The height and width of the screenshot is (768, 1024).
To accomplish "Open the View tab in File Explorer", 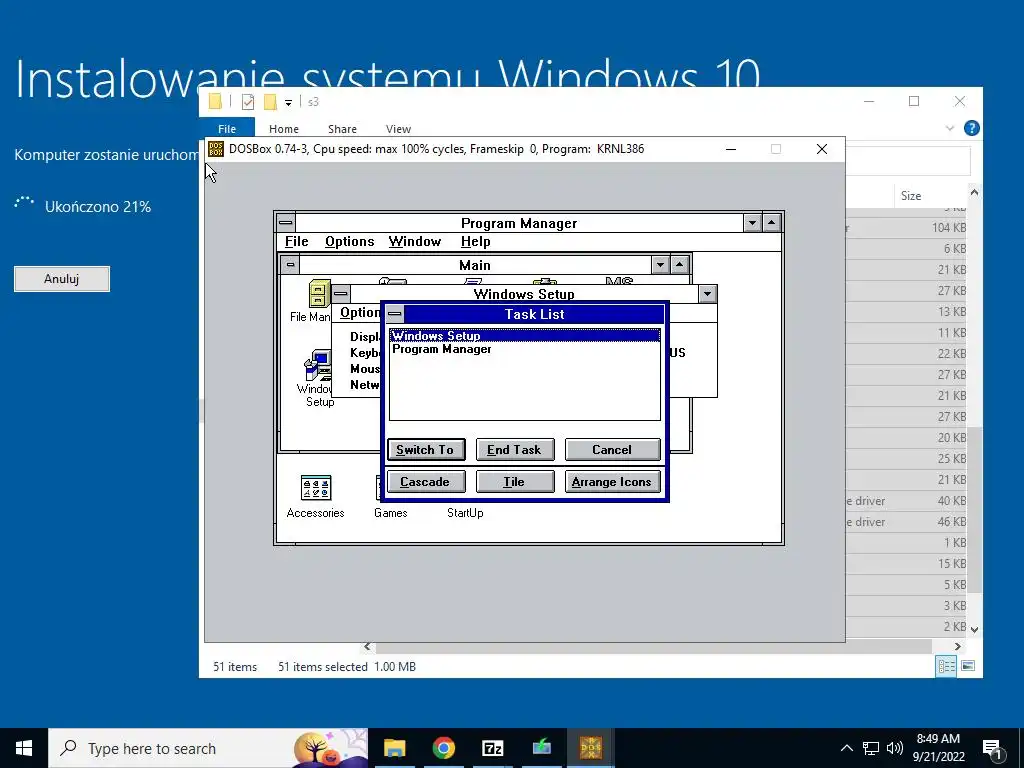I will tap(398, 129).
